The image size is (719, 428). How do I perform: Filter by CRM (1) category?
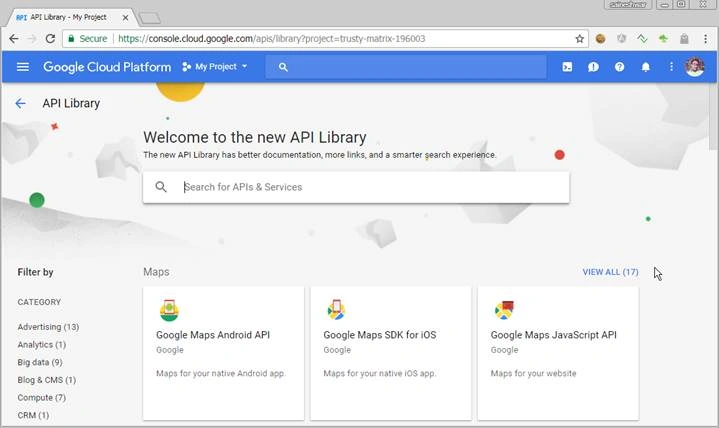(x=33, y=415)
